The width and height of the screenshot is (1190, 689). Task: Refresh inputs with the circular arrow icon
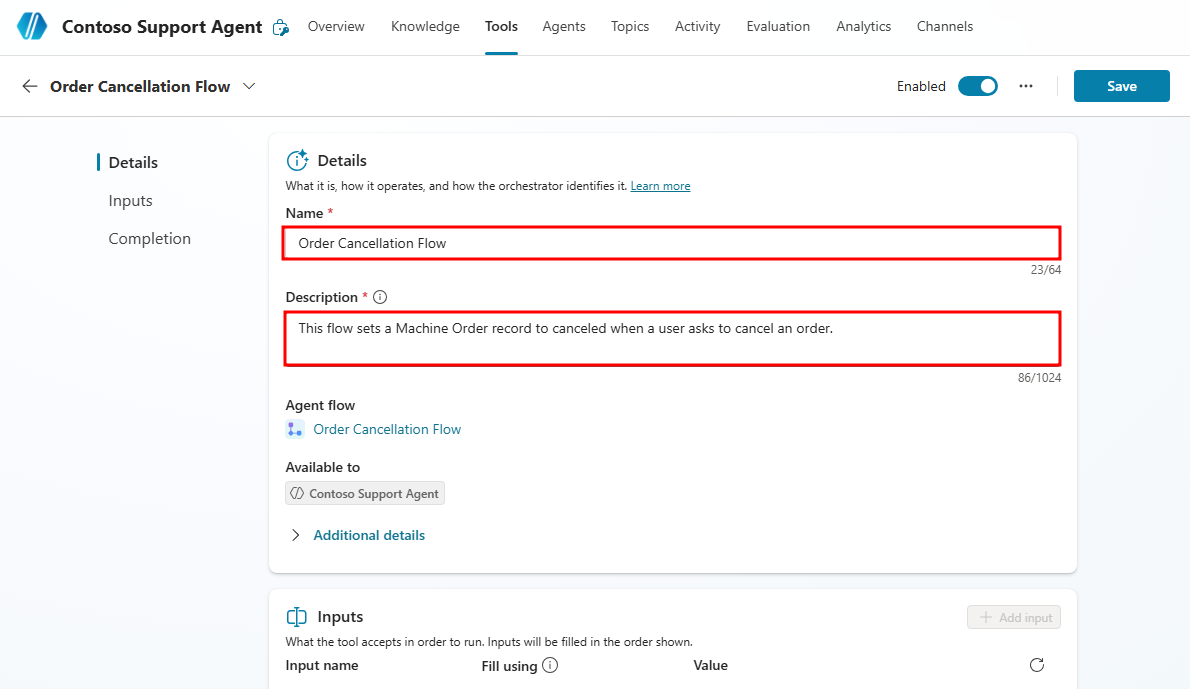(x=1037, y=665)
